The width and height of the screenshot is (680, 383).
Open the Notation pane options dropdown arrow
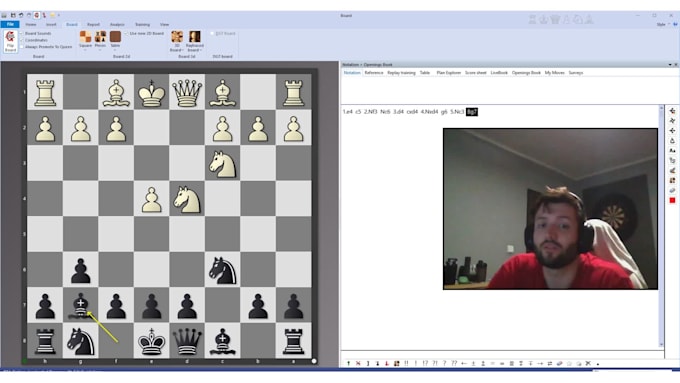click(670, 65)
